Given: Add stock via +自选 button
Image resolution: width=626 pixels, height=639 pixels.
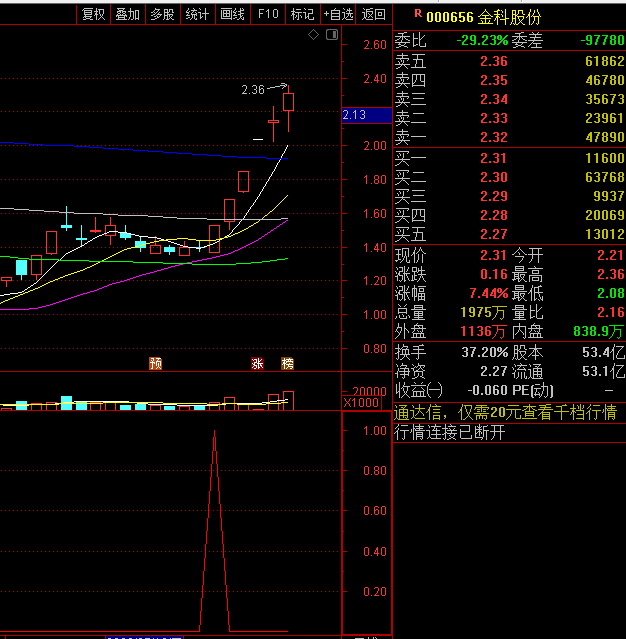Looking at the screenshot, I should click(338, 15).
